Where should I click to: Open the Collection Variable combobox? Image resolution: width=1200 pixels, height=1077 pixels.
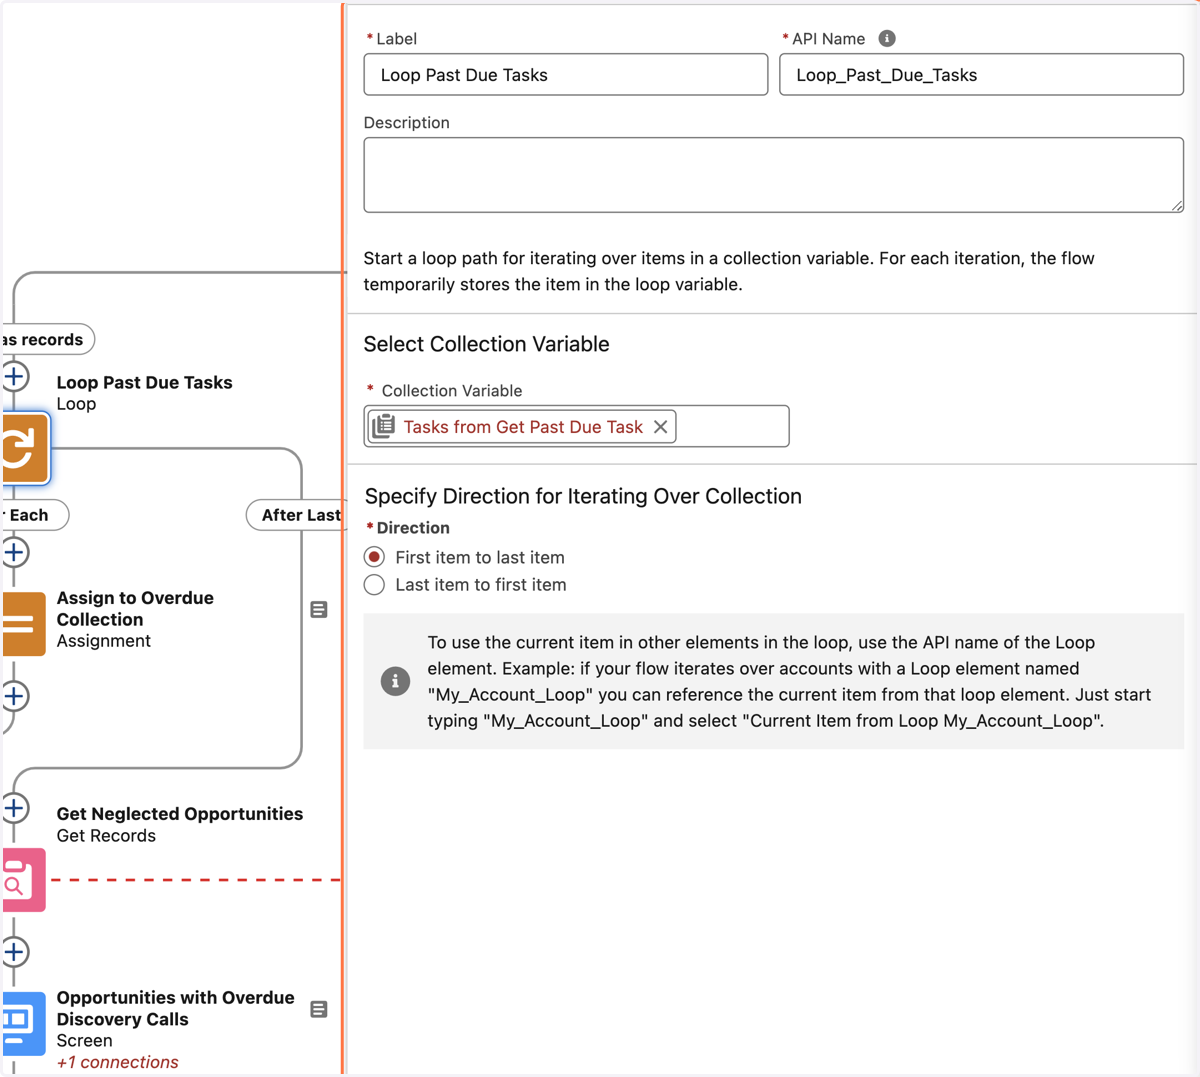click(x=577, y=427)
